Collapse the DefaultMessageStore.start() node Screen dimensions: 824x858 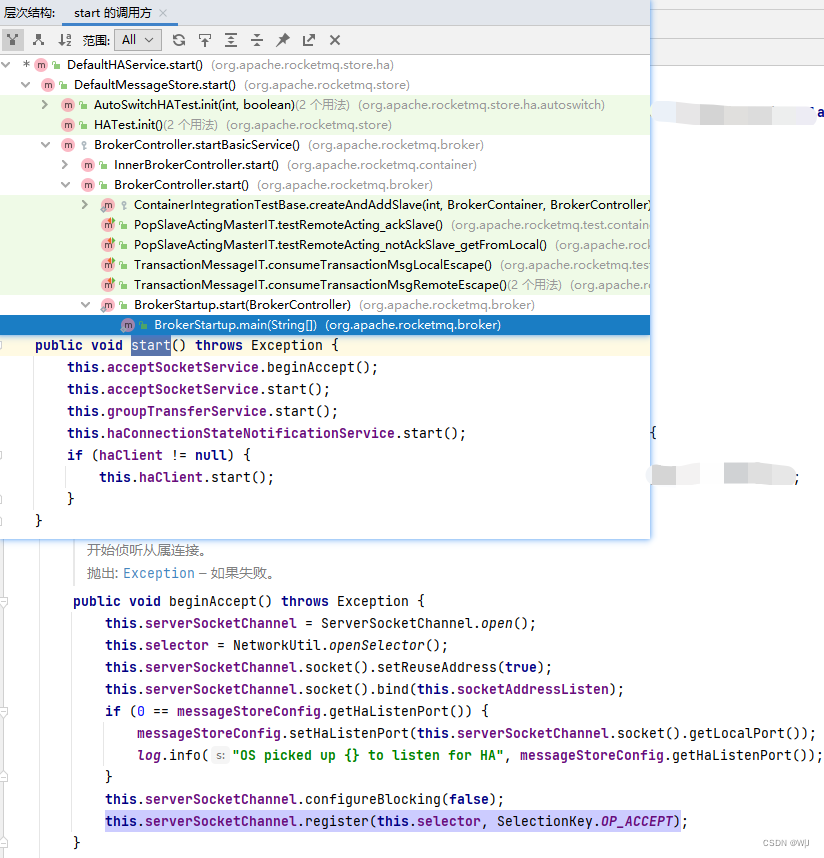pyautogui.click(x=25, y=85)
